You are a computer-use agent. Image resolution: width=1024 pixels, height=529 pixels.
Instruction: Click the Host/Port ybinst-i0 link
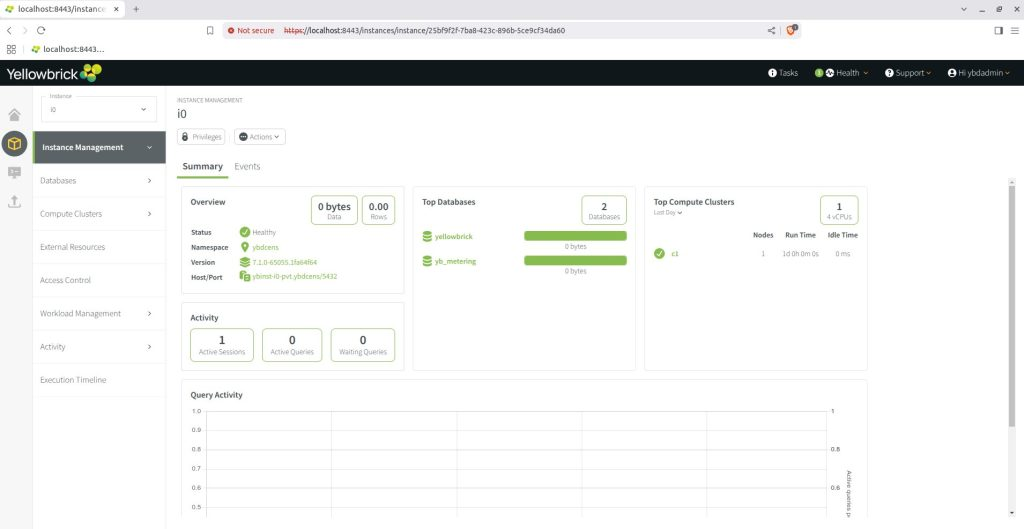[x=295, y=276]
